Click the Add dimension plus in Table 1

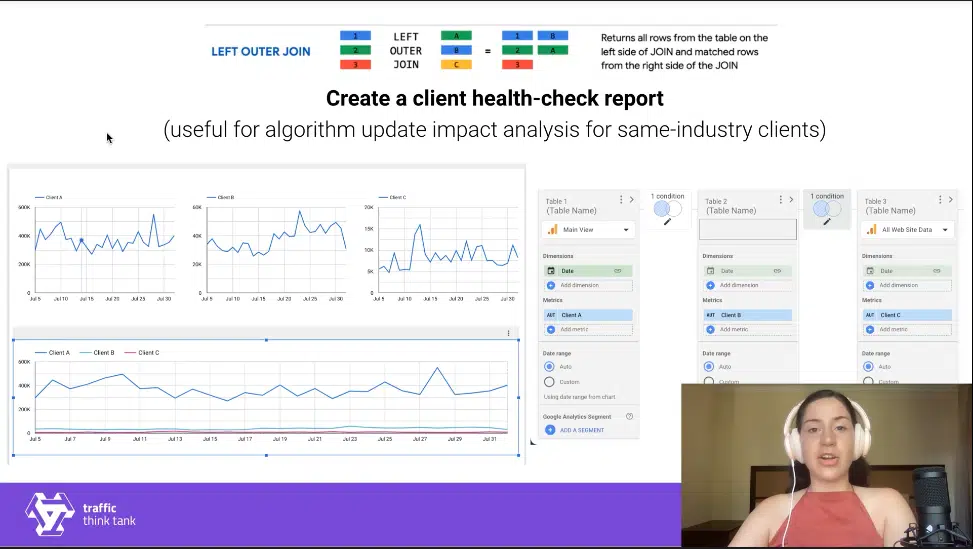(550, 285)
